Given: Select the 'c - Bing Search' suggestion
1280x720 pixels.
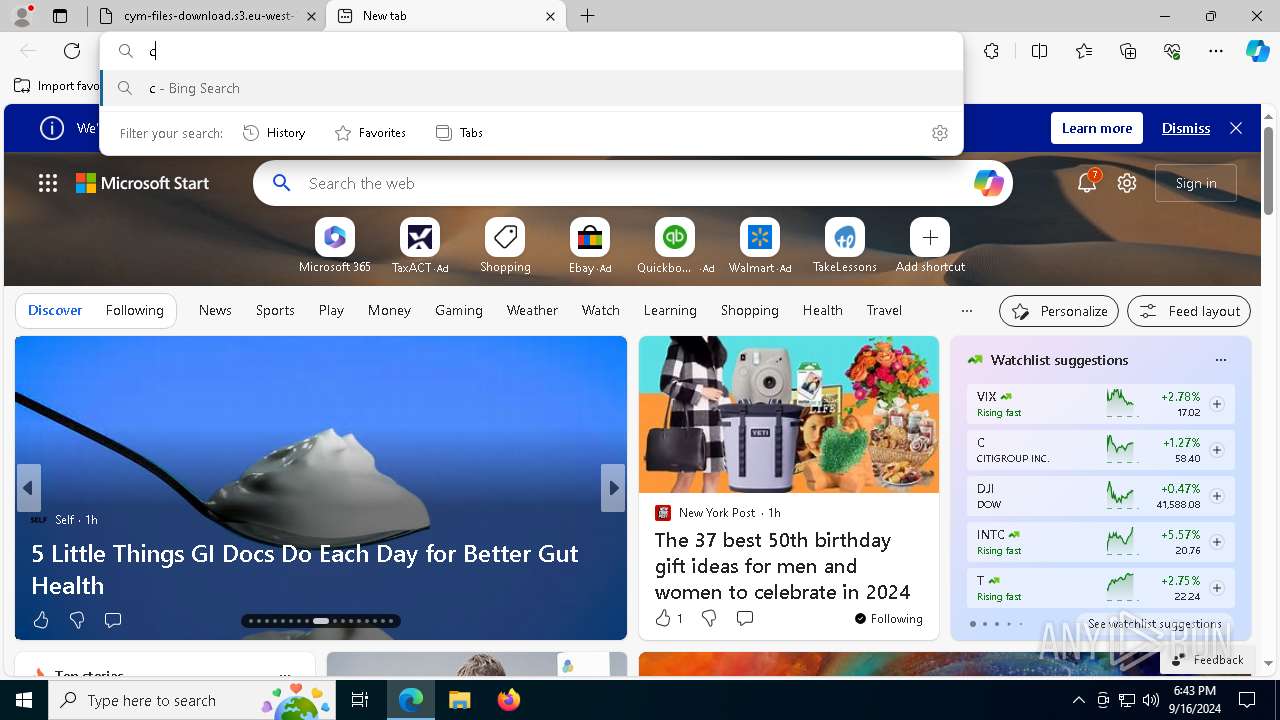Looking at the screenshot, I should click(532, 88).
